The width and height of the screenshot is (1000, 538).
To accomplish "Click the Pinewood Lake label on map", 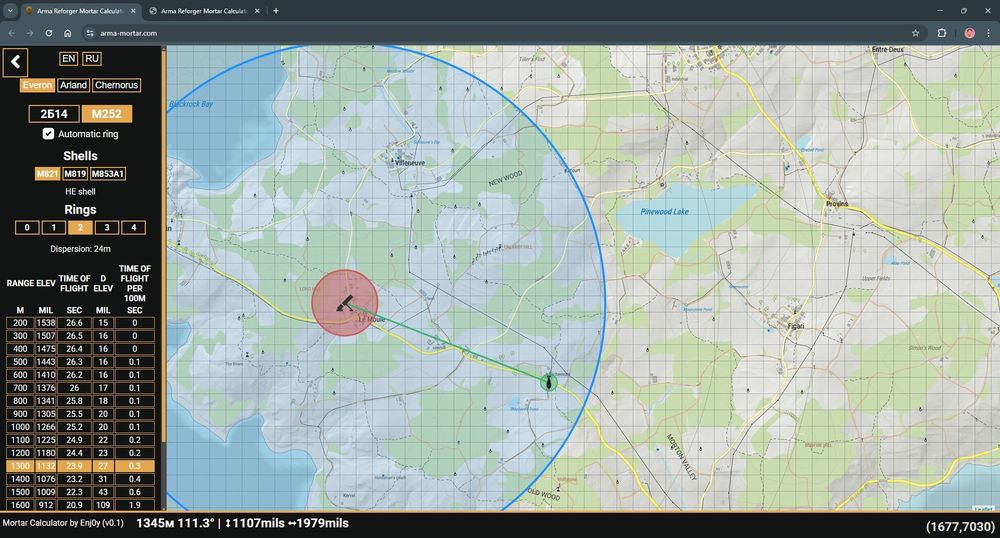I will coord(665,212).
